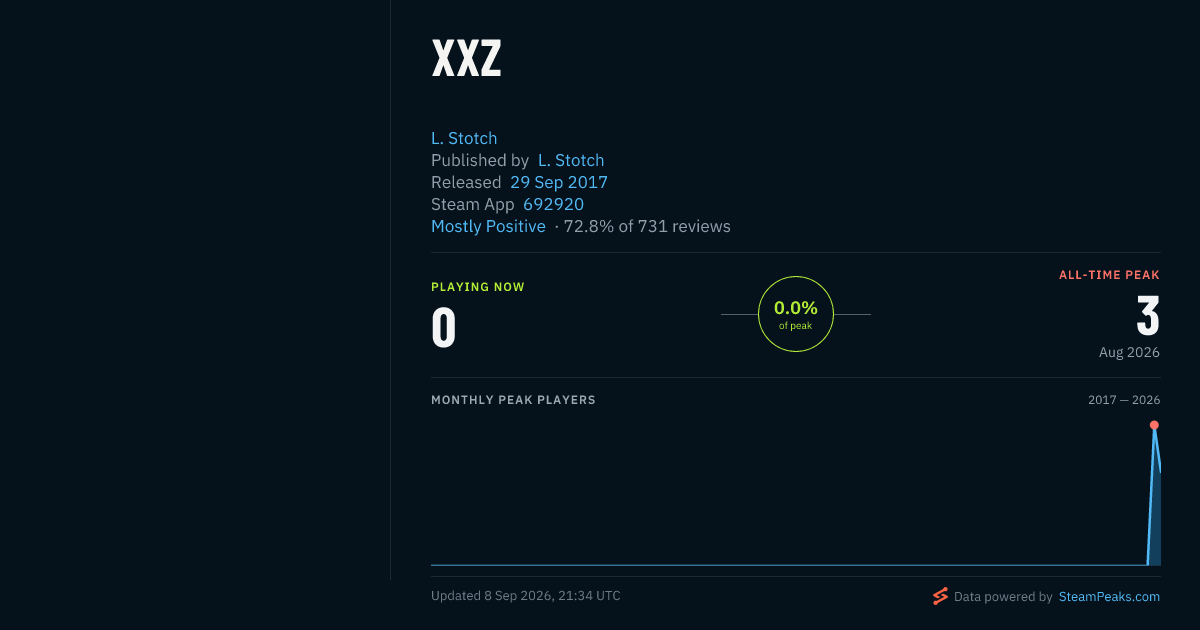Click the Updated 8 Sep 2026 timestamp

click(526, 596)
